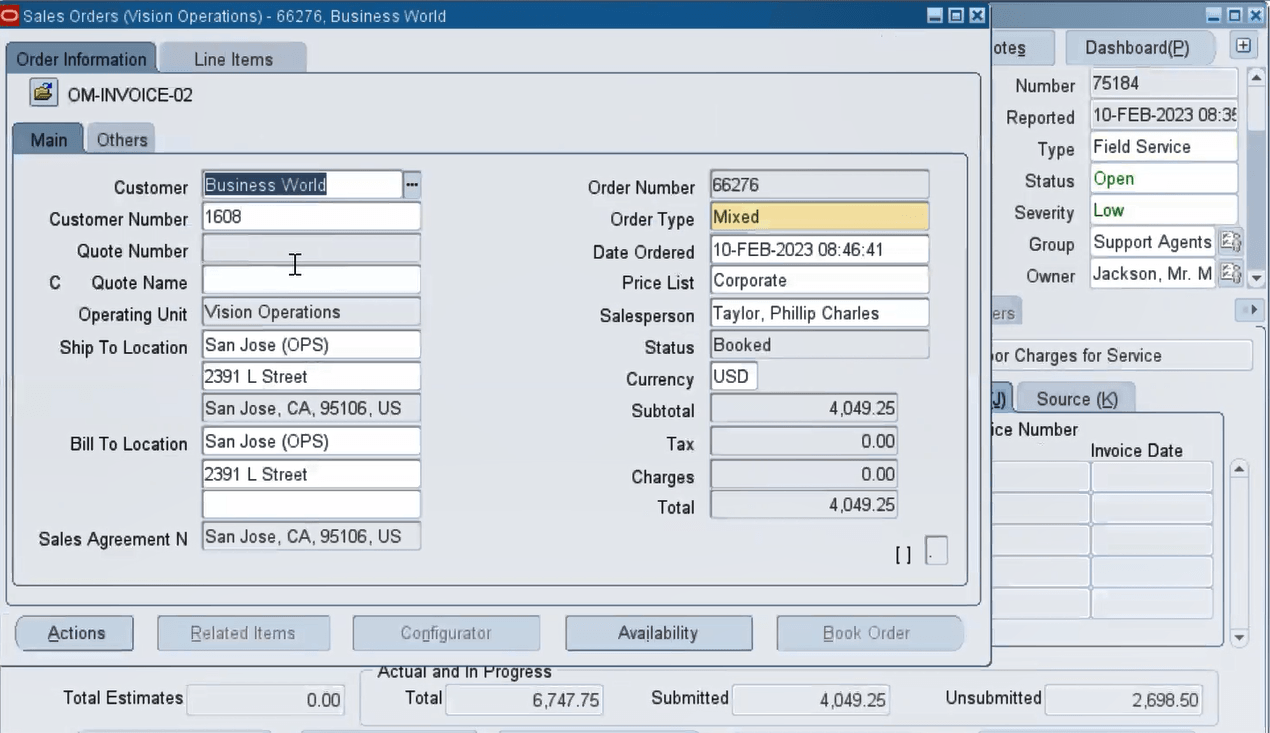1270x733 pixels.
Task: Click the Operating Unit field Vision Operations
Action: pos(311,312)
